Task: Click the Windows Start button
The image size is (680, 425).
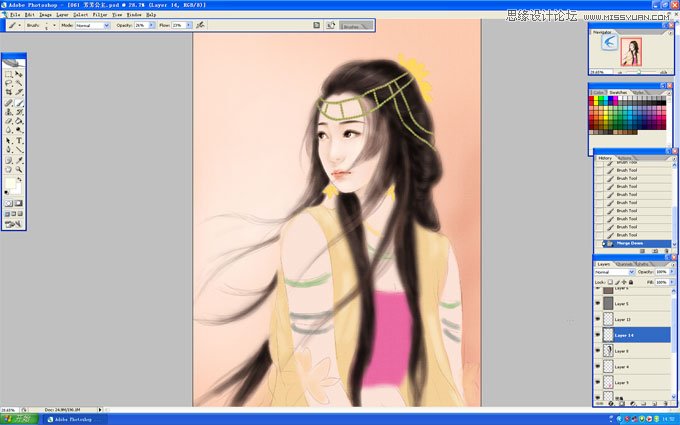Action: (19, 419)
